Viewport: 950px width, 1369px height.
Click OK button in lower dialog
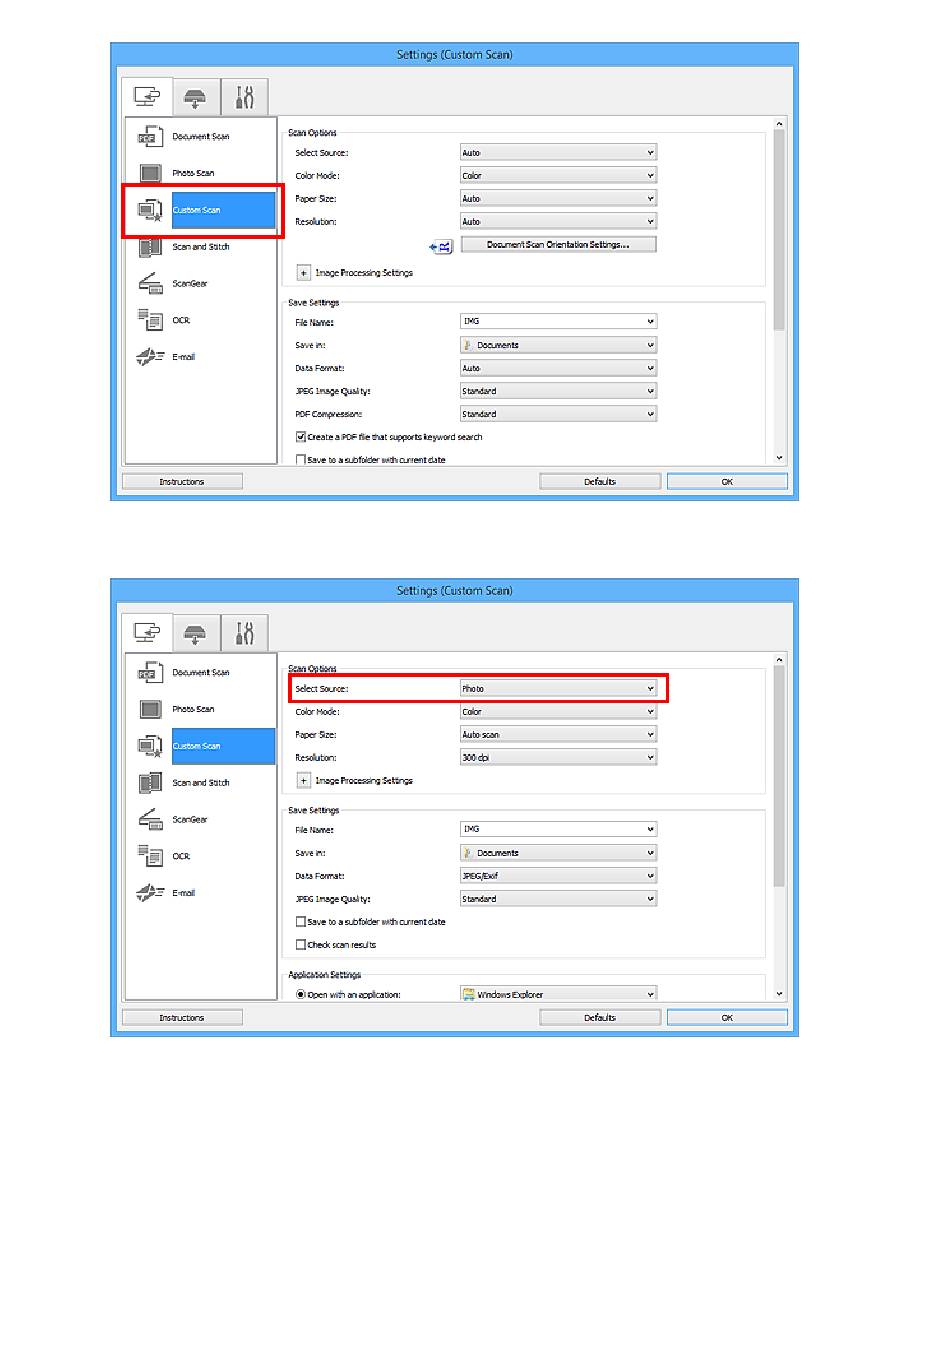[x=727, y=1018]
